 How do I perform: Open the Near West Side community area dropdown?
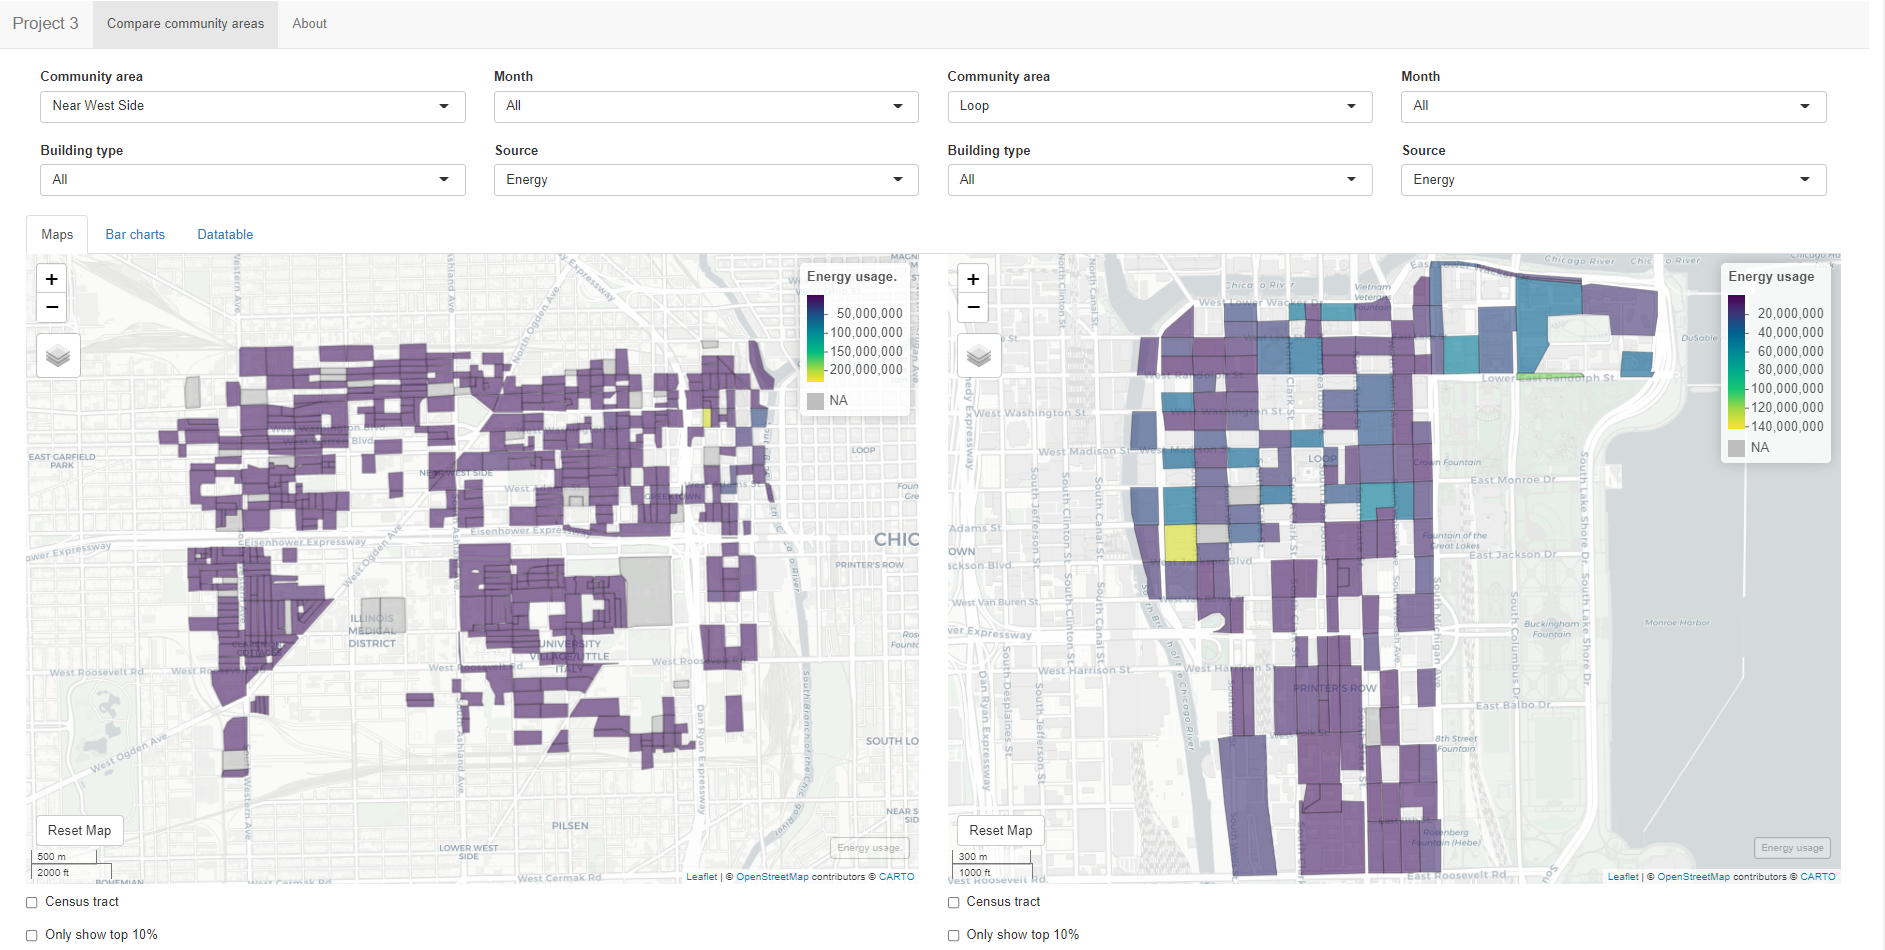tap(253, 106)
